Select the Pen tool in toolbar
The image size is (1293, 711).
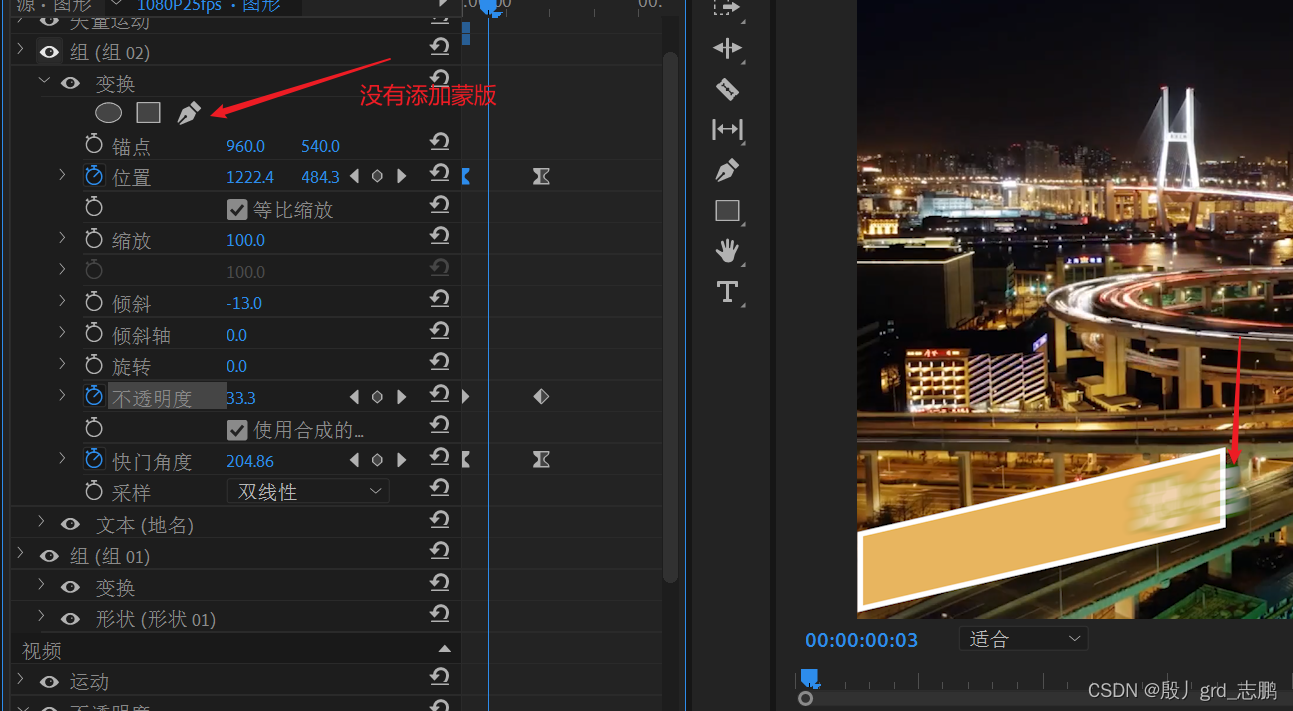(727, 171)
